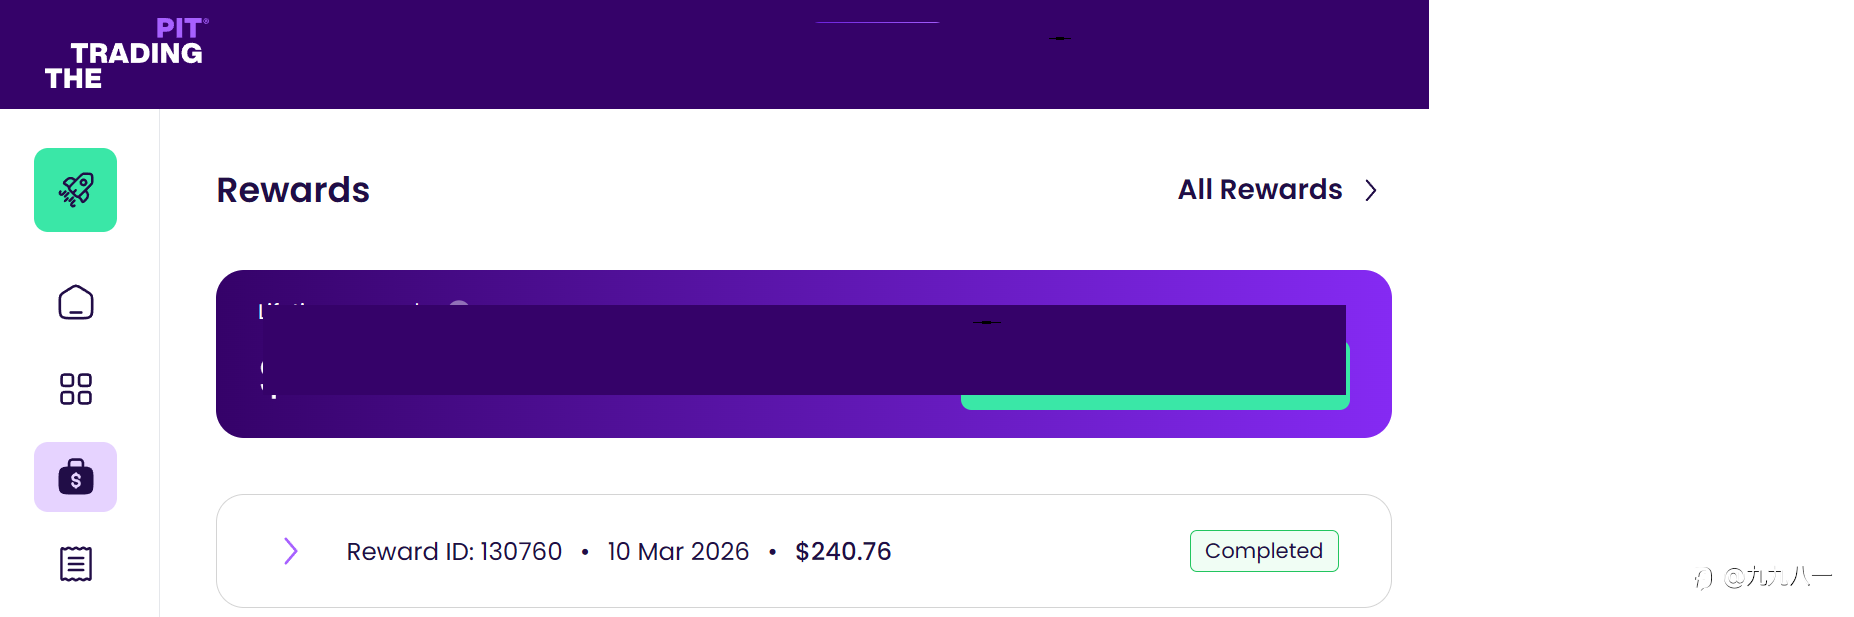
Task: Click the arrow next to All Rewards
Action: (x=1371, y=190)
